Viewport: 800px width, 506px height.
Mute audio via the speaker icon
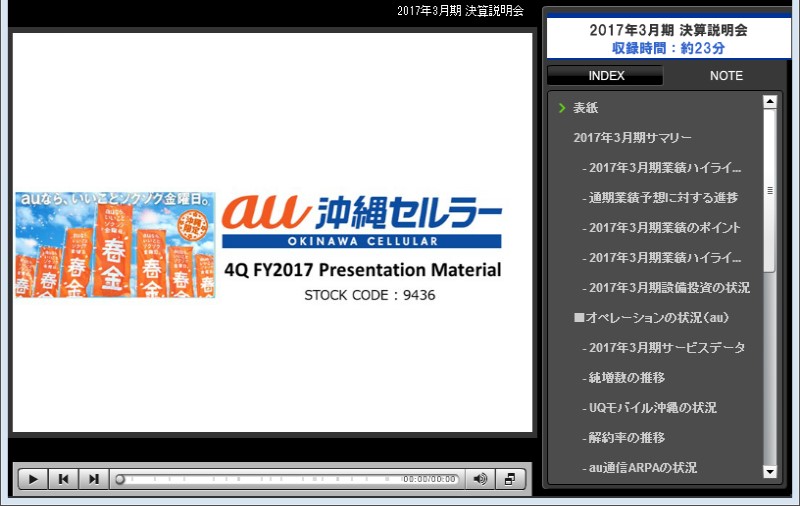coord(480,479)
